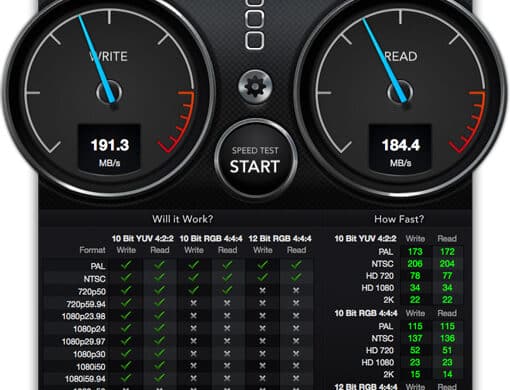510x390 pixels.
Task: Select the 1080i50 format row label
Action: (91, 367)
